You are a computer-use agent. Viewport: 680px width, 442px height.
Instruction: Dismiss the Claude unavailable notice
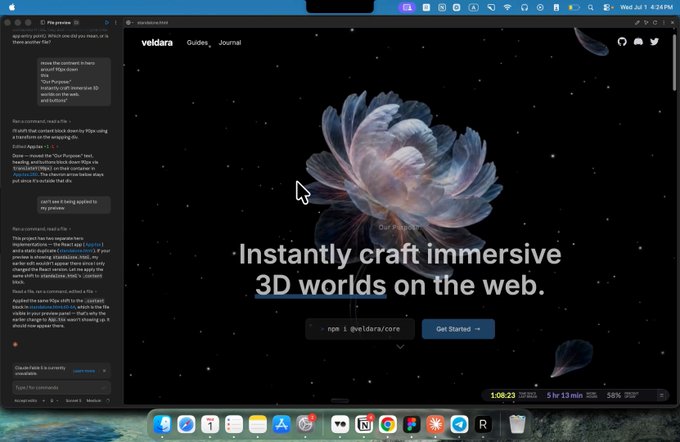coord(104,371)
